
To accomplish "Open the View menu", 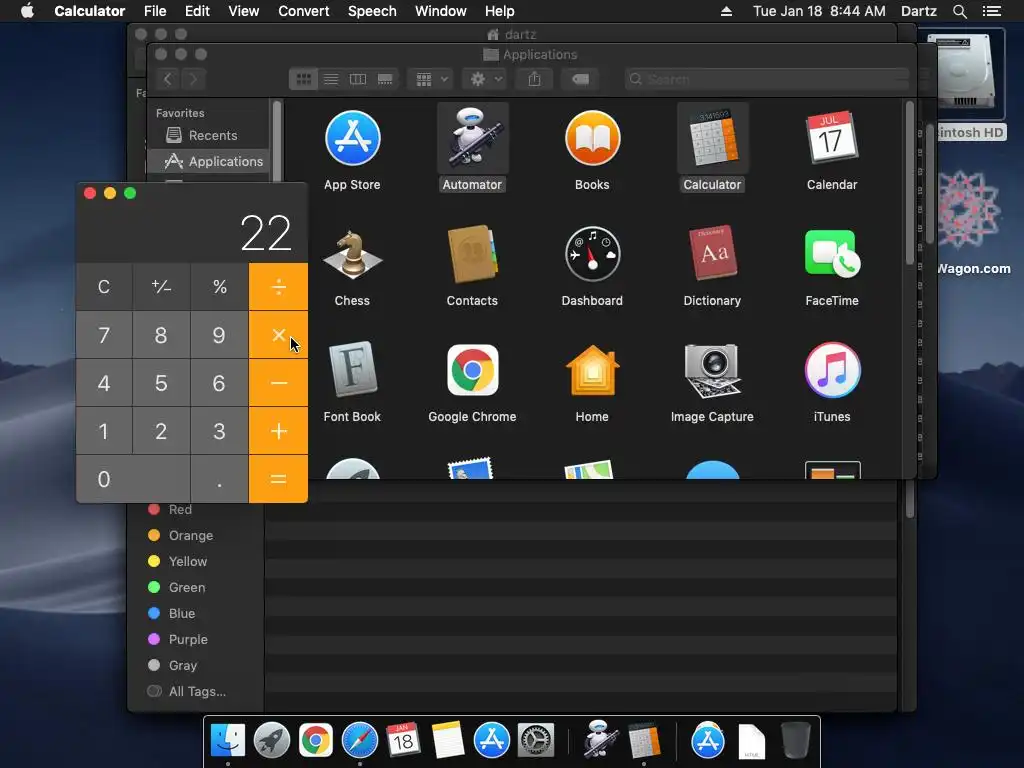I will [x=244, y=11].
